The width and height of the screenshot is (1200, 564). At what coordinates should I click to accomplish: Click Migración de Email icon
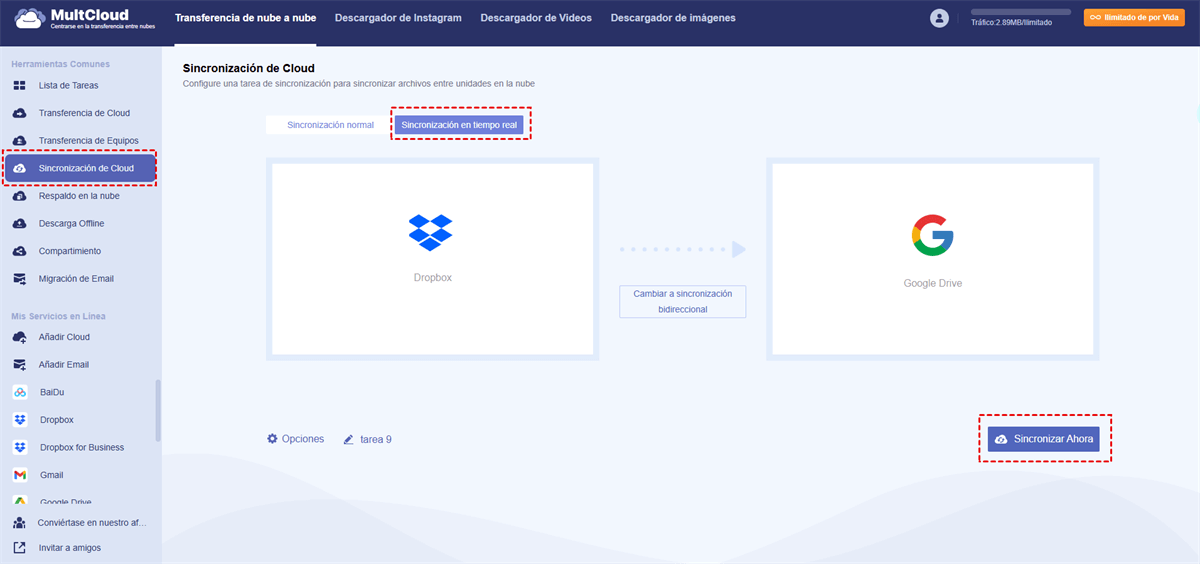tap(19, 279)
